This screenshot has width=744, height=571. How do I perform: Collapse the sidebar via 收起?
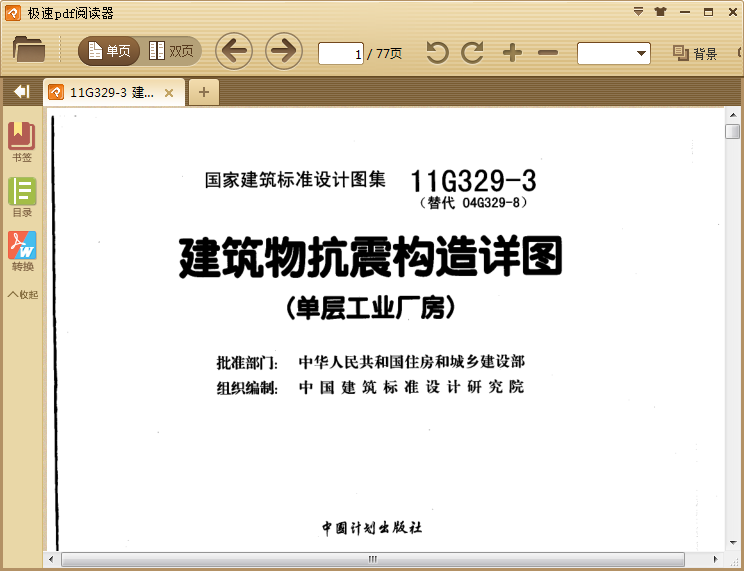(23, 295)
